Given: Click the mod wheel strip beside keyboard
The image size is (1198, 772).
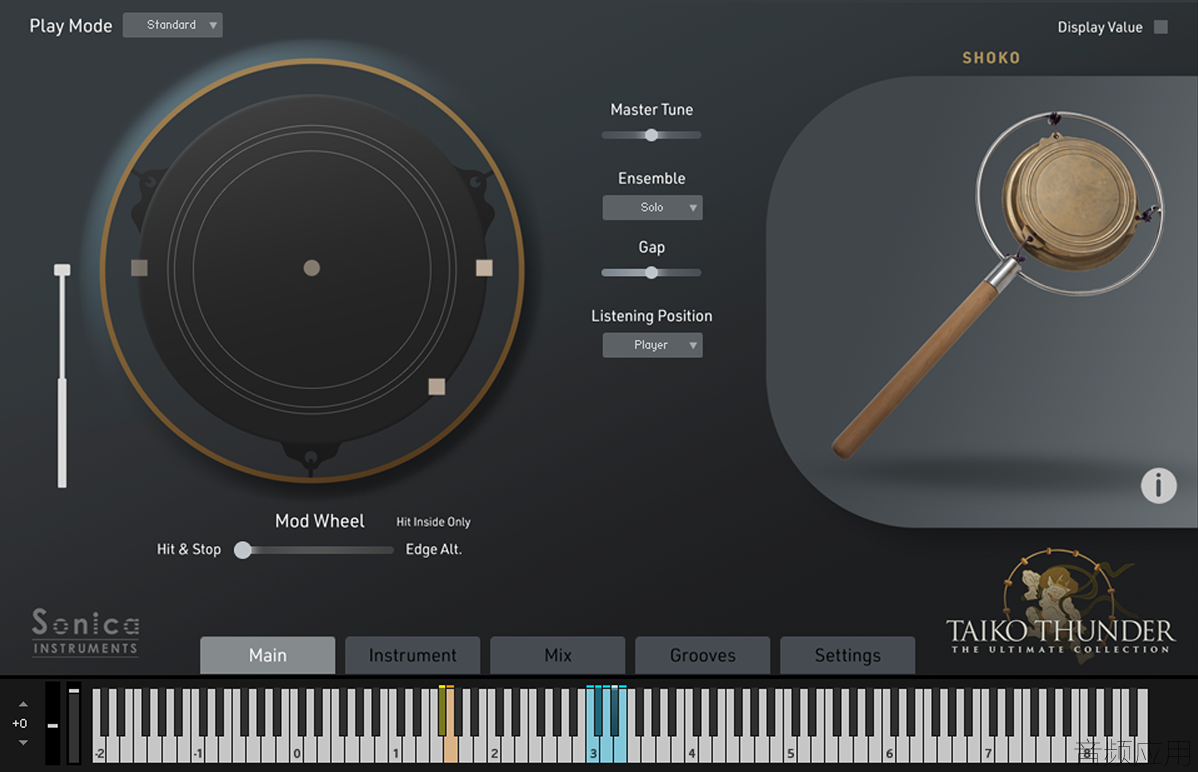Looking at the screenshot, I should click(x=73, y=723).
